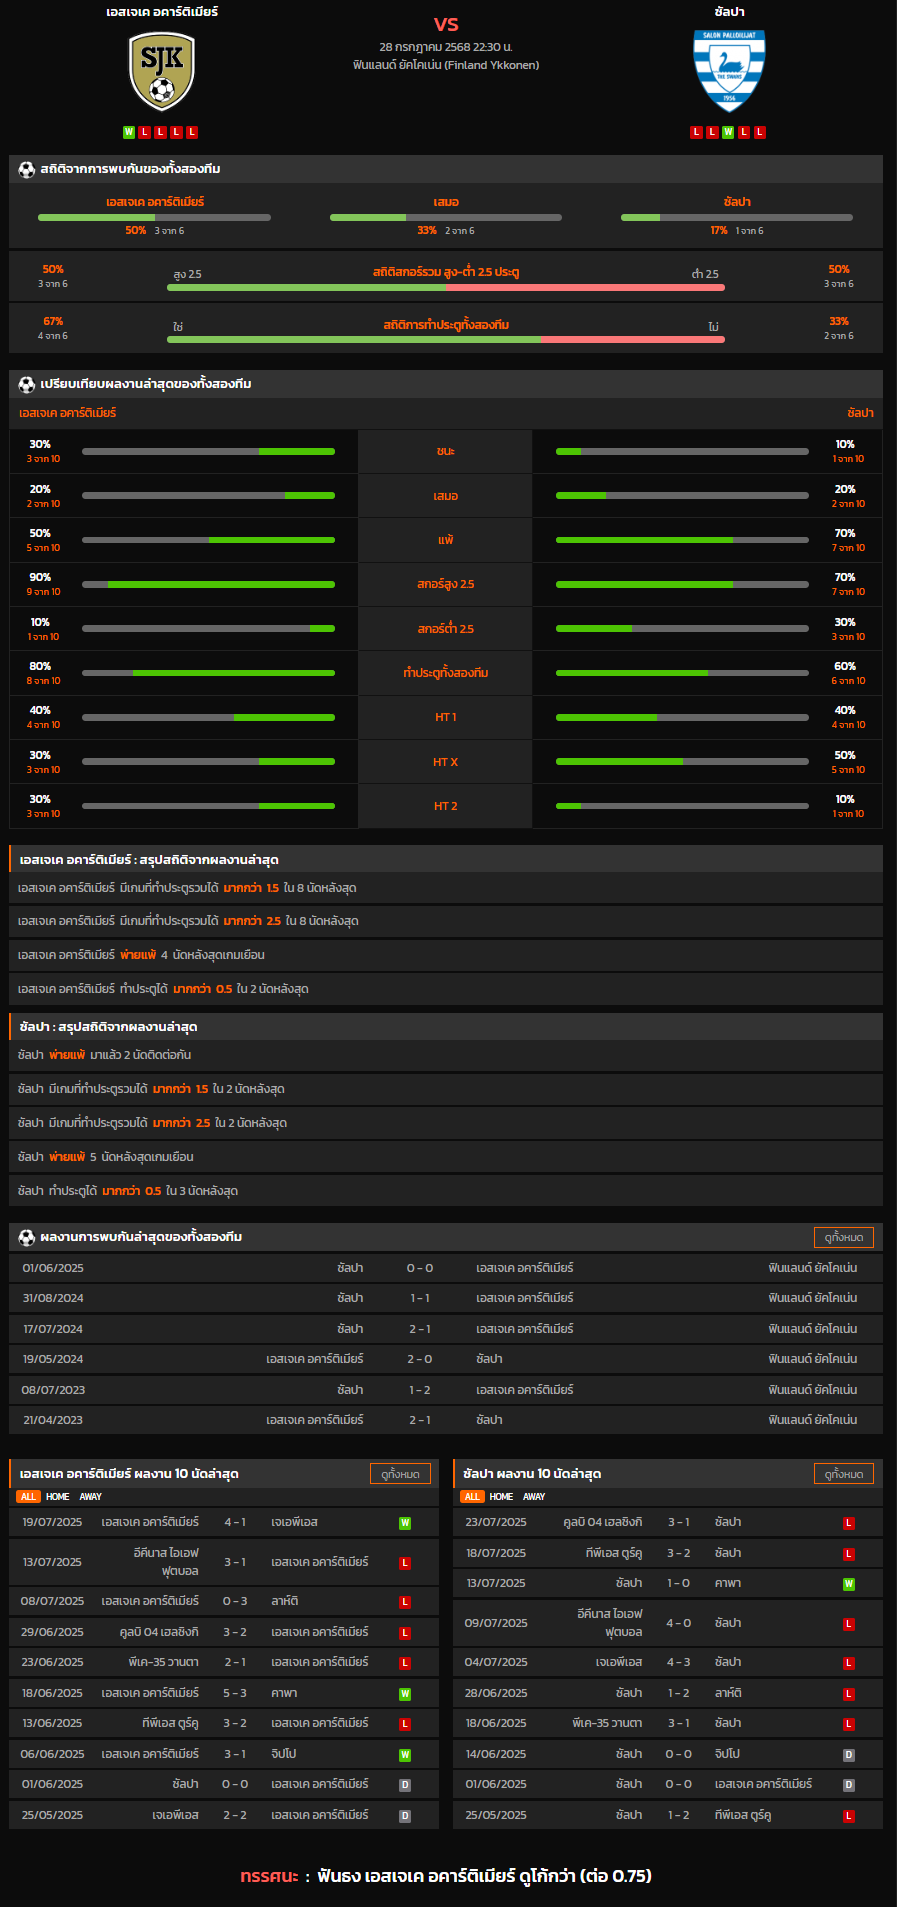Select AWAY tab in Salpa last 10 matches
The width and height of the screenshot is (897, 1907).
[535, 1497]
